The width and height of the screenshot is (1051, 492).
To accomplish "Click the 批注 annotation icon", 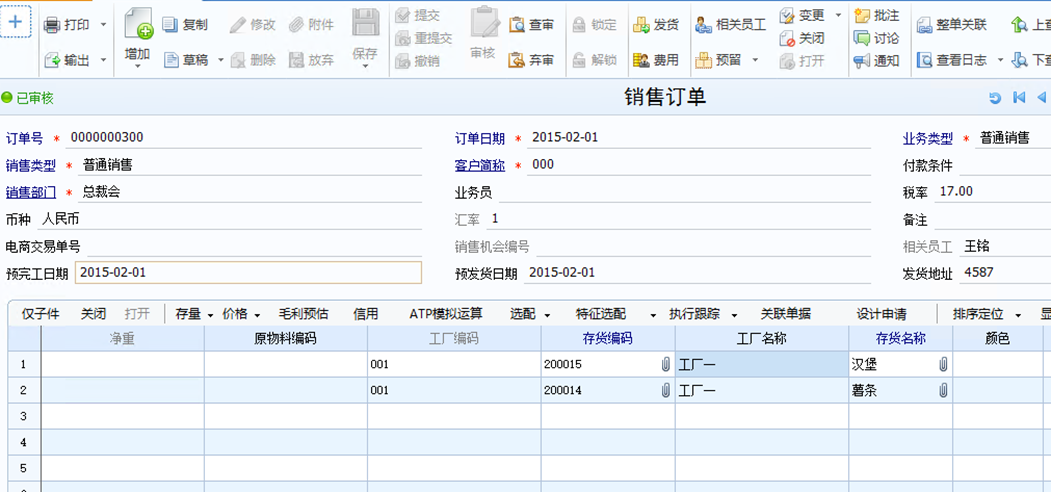I will click(862, 15).
